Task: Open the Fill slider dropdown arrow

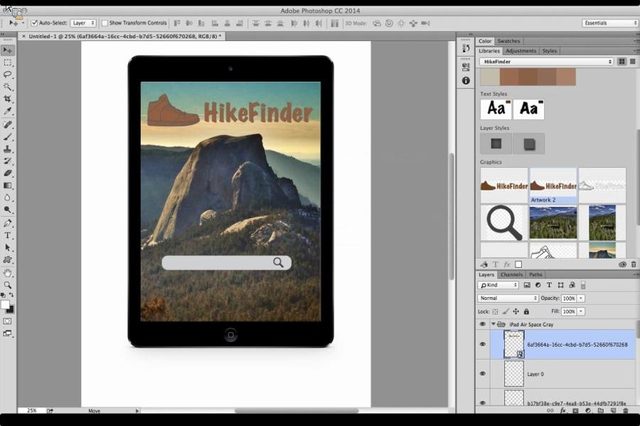Action: point(581,311)
